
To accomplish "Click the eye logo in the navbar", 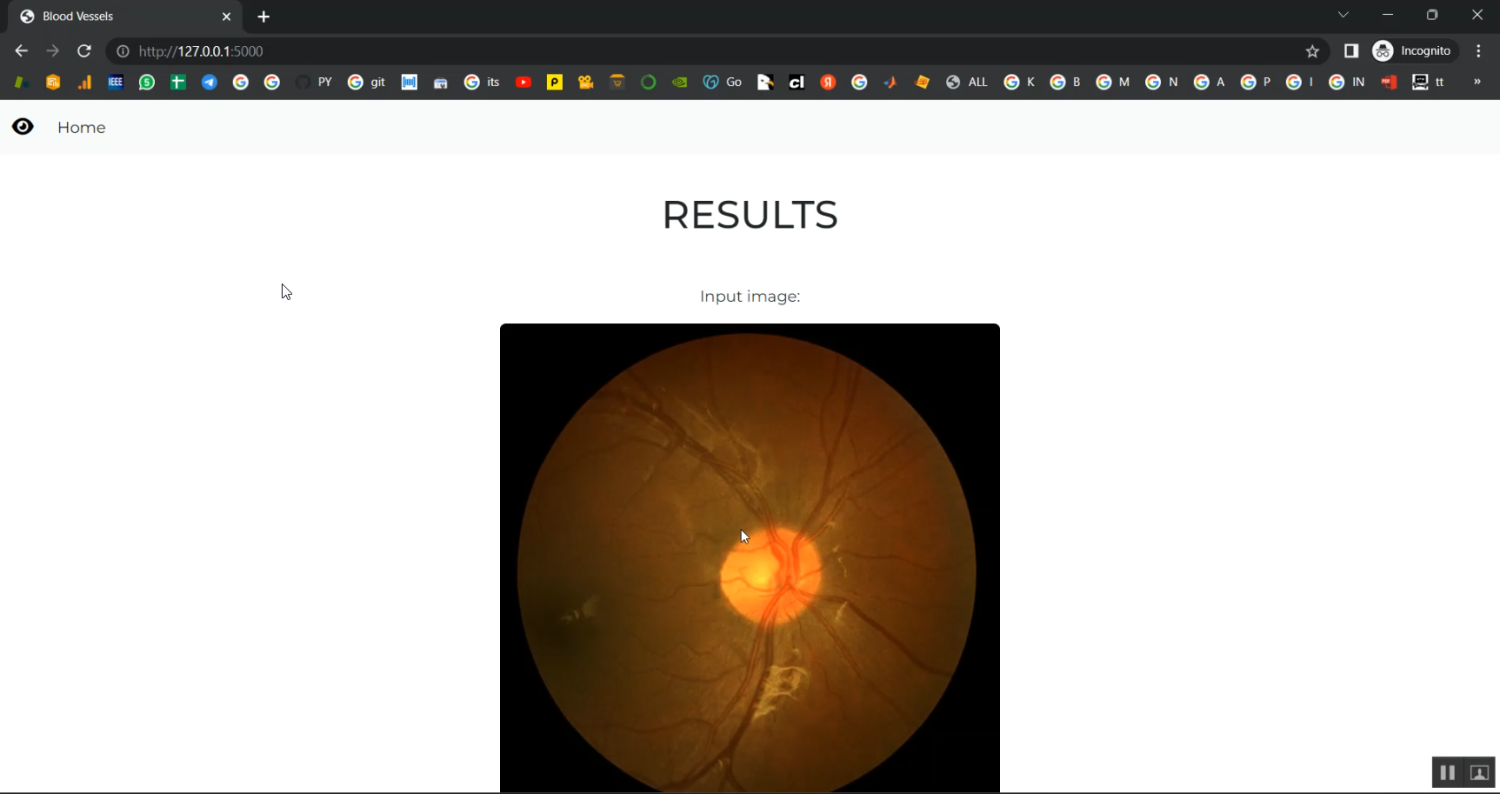I will 22,126.
